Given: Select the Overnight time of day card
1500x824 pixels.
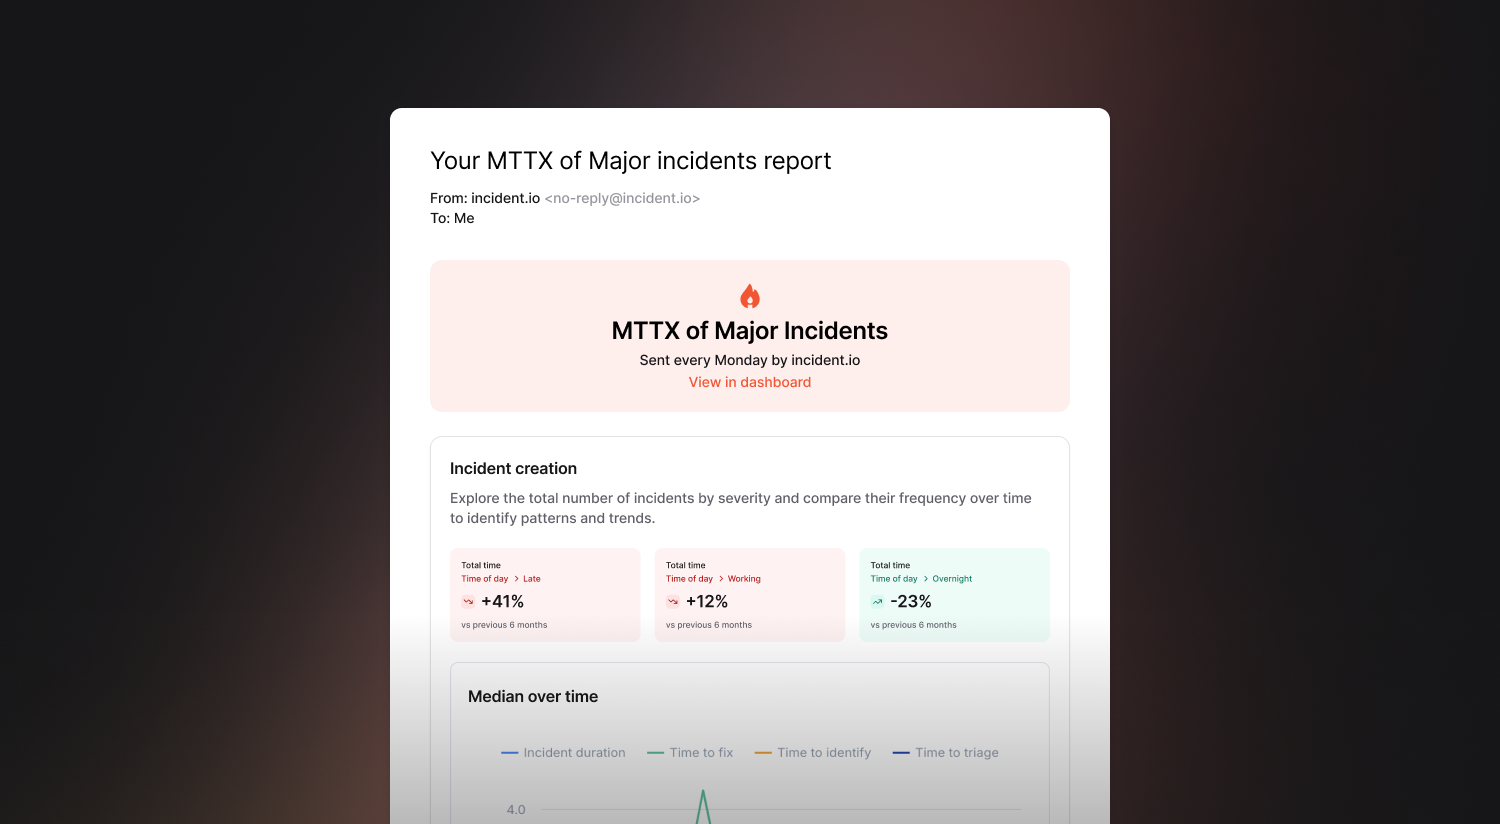Looking at the screenshot, I should click(954, 595).
